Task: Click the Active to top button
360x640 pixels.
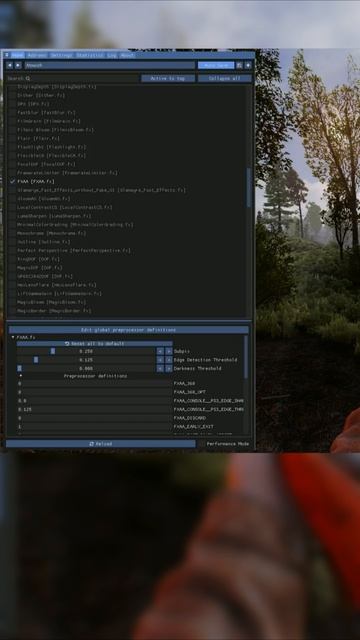Action: click(168, 78)
